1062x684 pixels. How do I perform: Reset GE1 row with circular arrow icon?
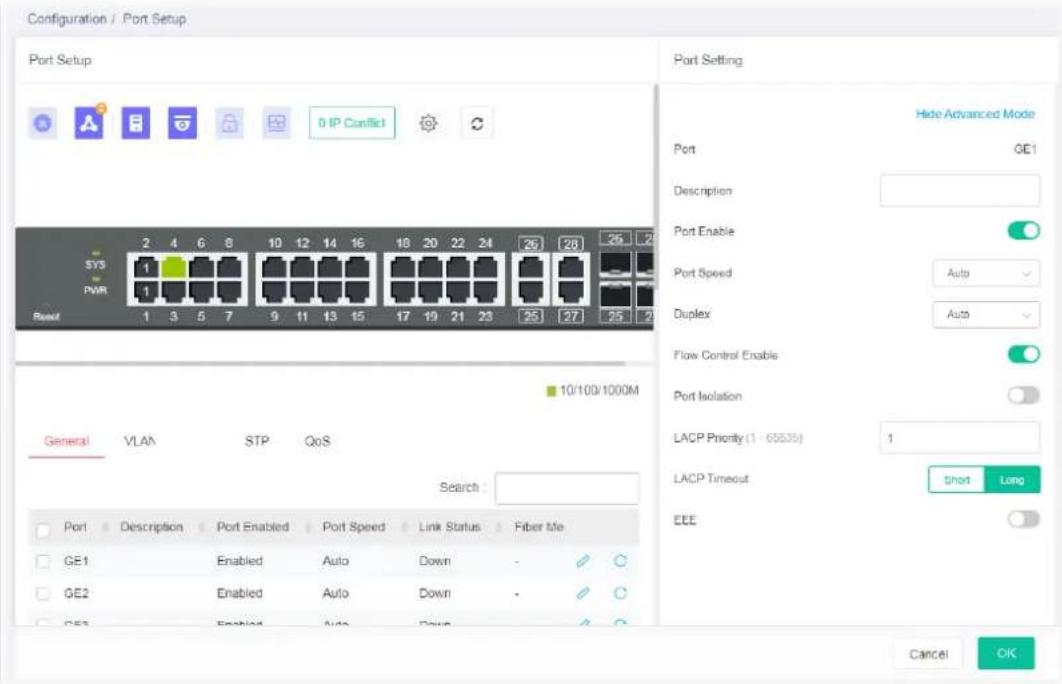(x=620, y=561)
